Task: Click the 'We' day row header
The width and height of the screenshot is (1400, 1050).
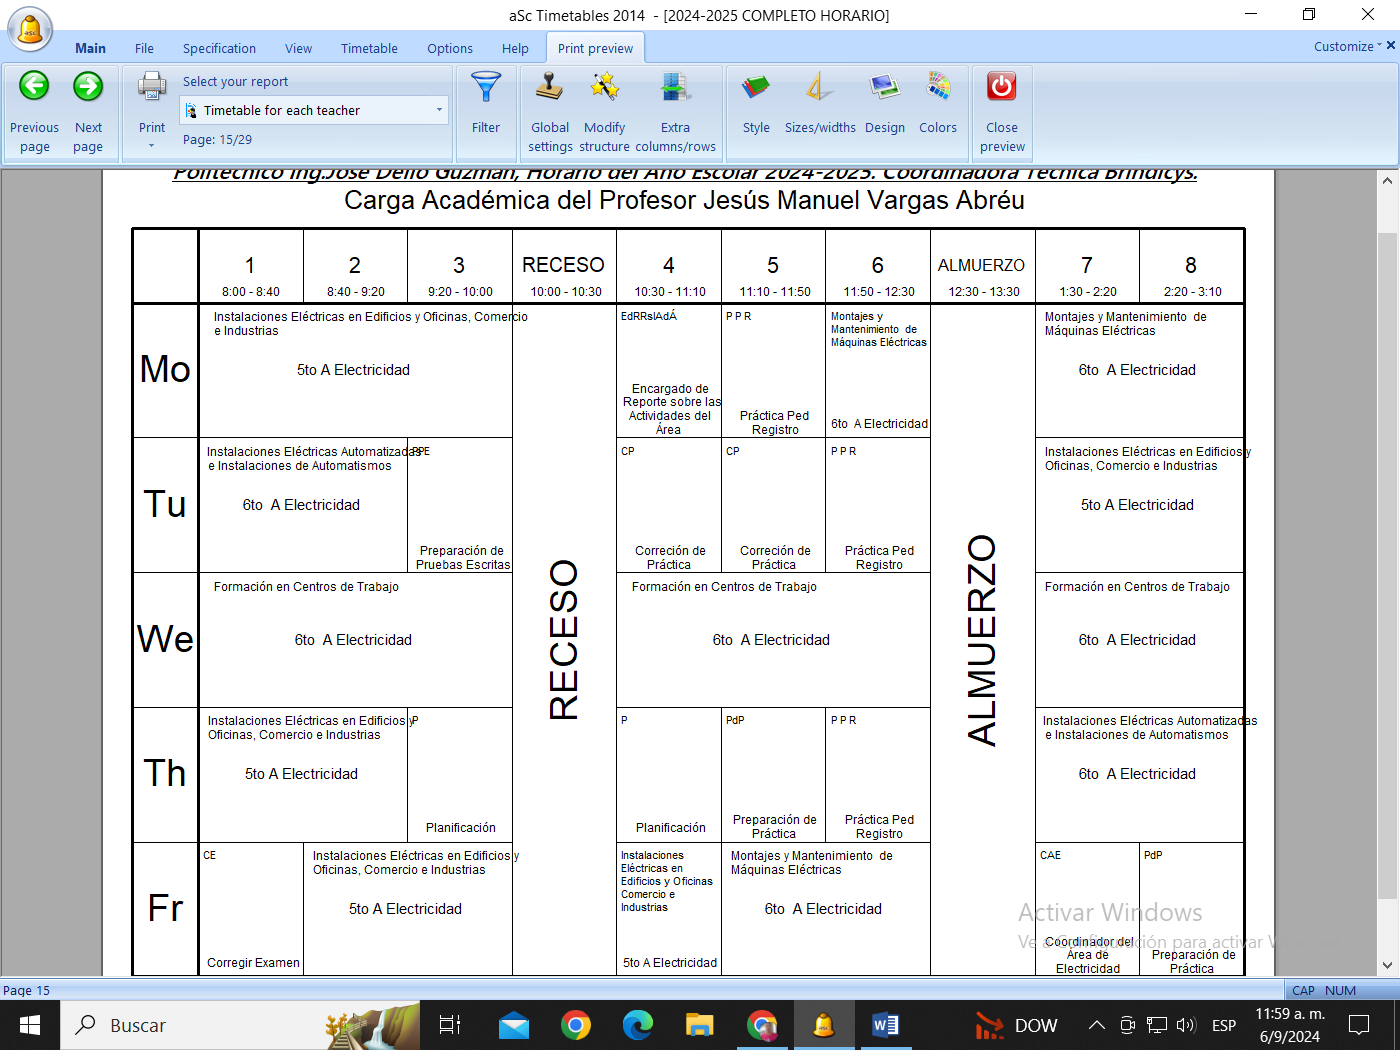Action: tap(165, 639)
